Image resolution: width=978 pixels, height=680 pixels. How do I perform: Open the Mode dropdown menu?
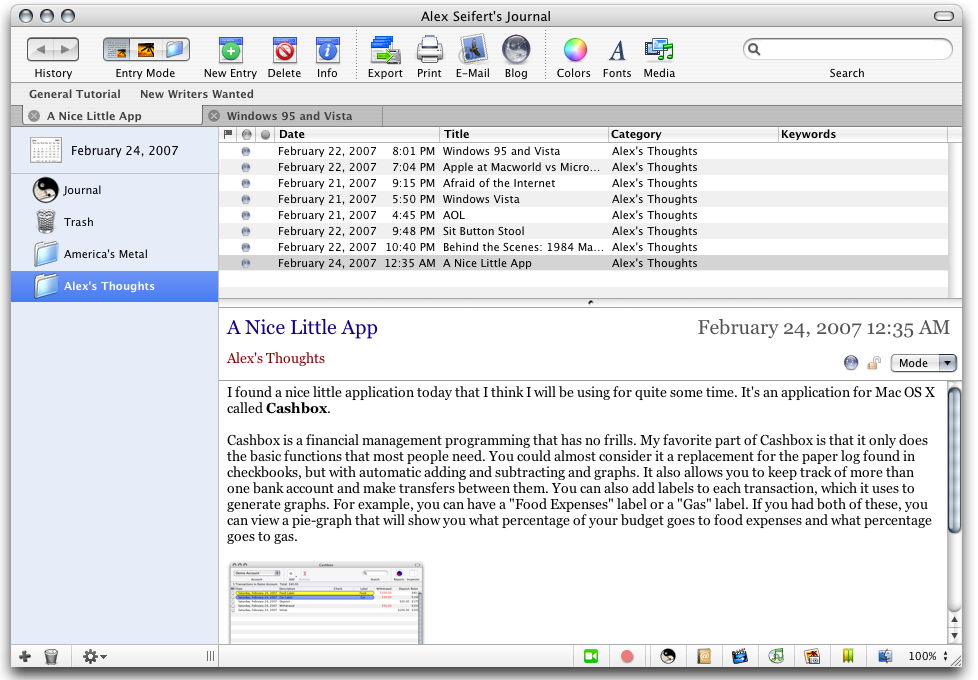923,364
